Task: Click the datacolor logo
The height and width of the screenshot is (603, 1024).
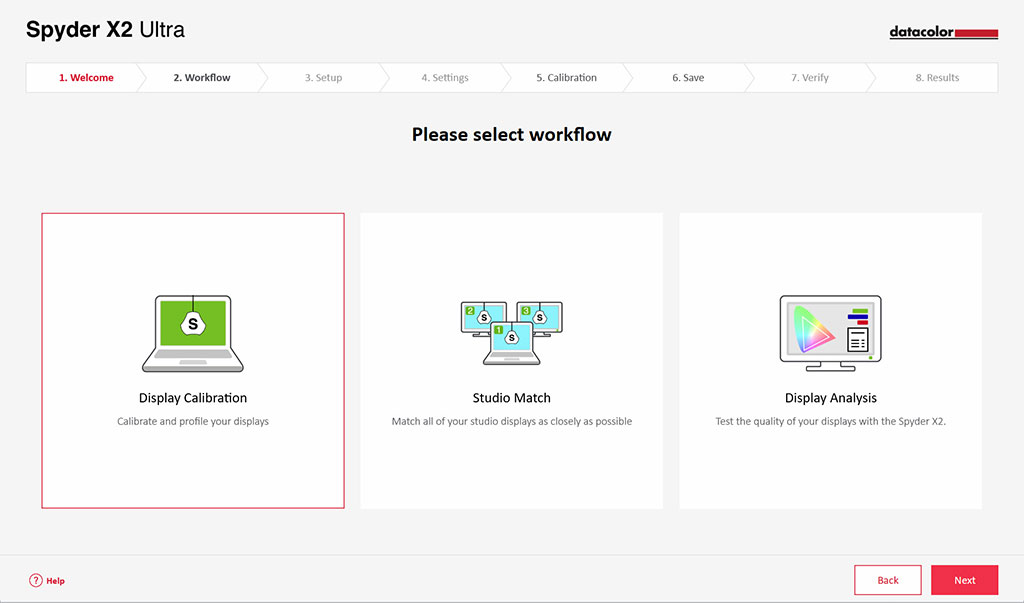Action: [x=944, y=32]
